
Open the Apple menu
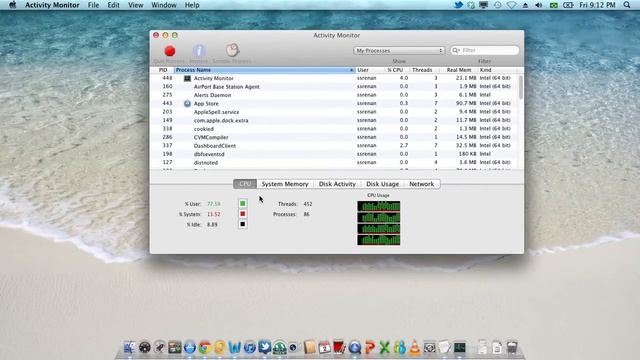[12, 5]
